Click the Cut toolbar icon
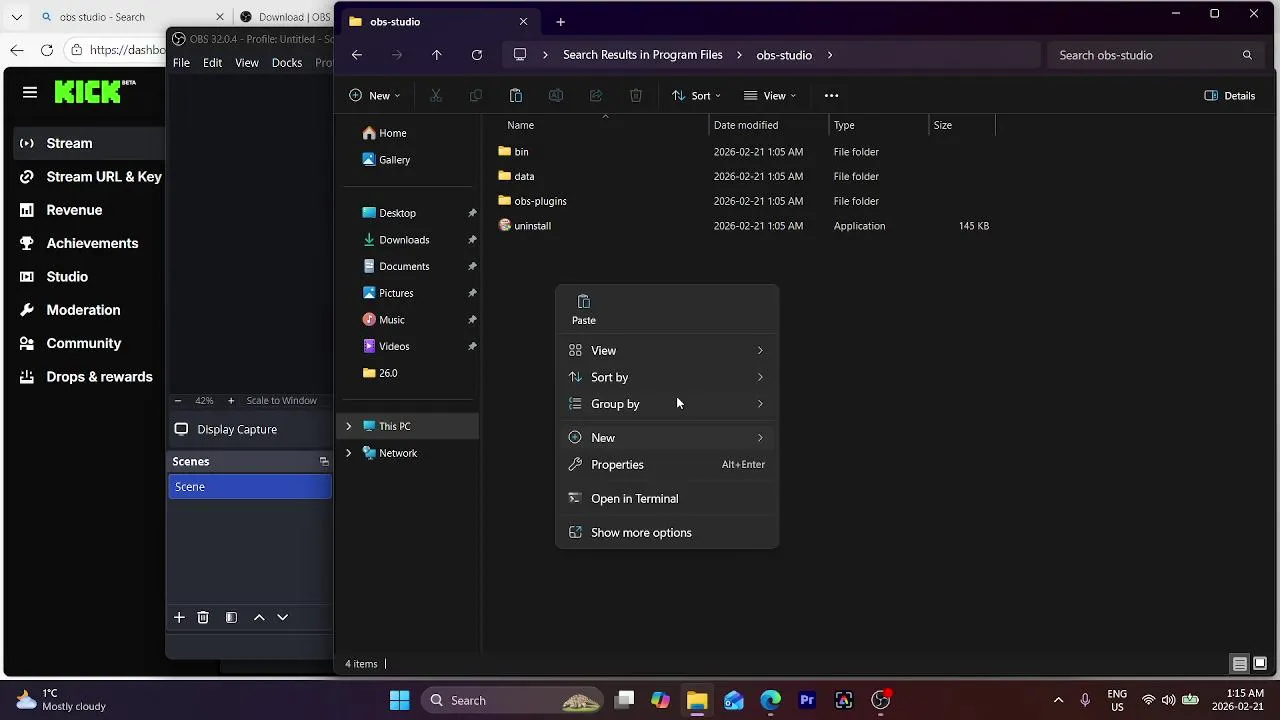Image resolution: width=1280 pixels, height=720 pixels. [436, 96]
